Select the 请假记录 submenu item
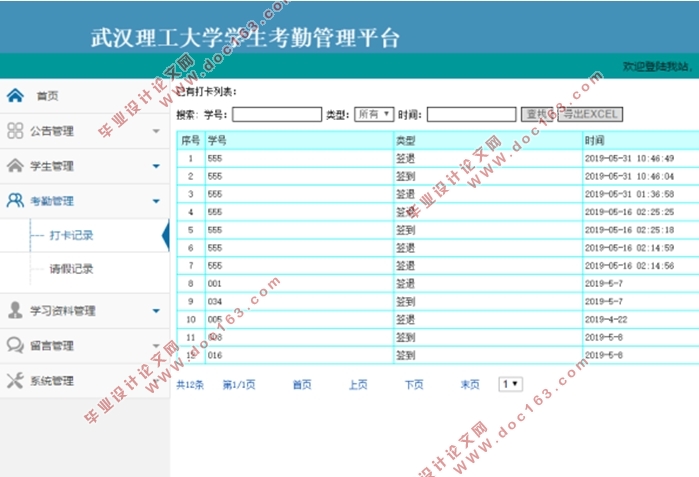Viewport: 699px width, 477px height. click(71, 269)
